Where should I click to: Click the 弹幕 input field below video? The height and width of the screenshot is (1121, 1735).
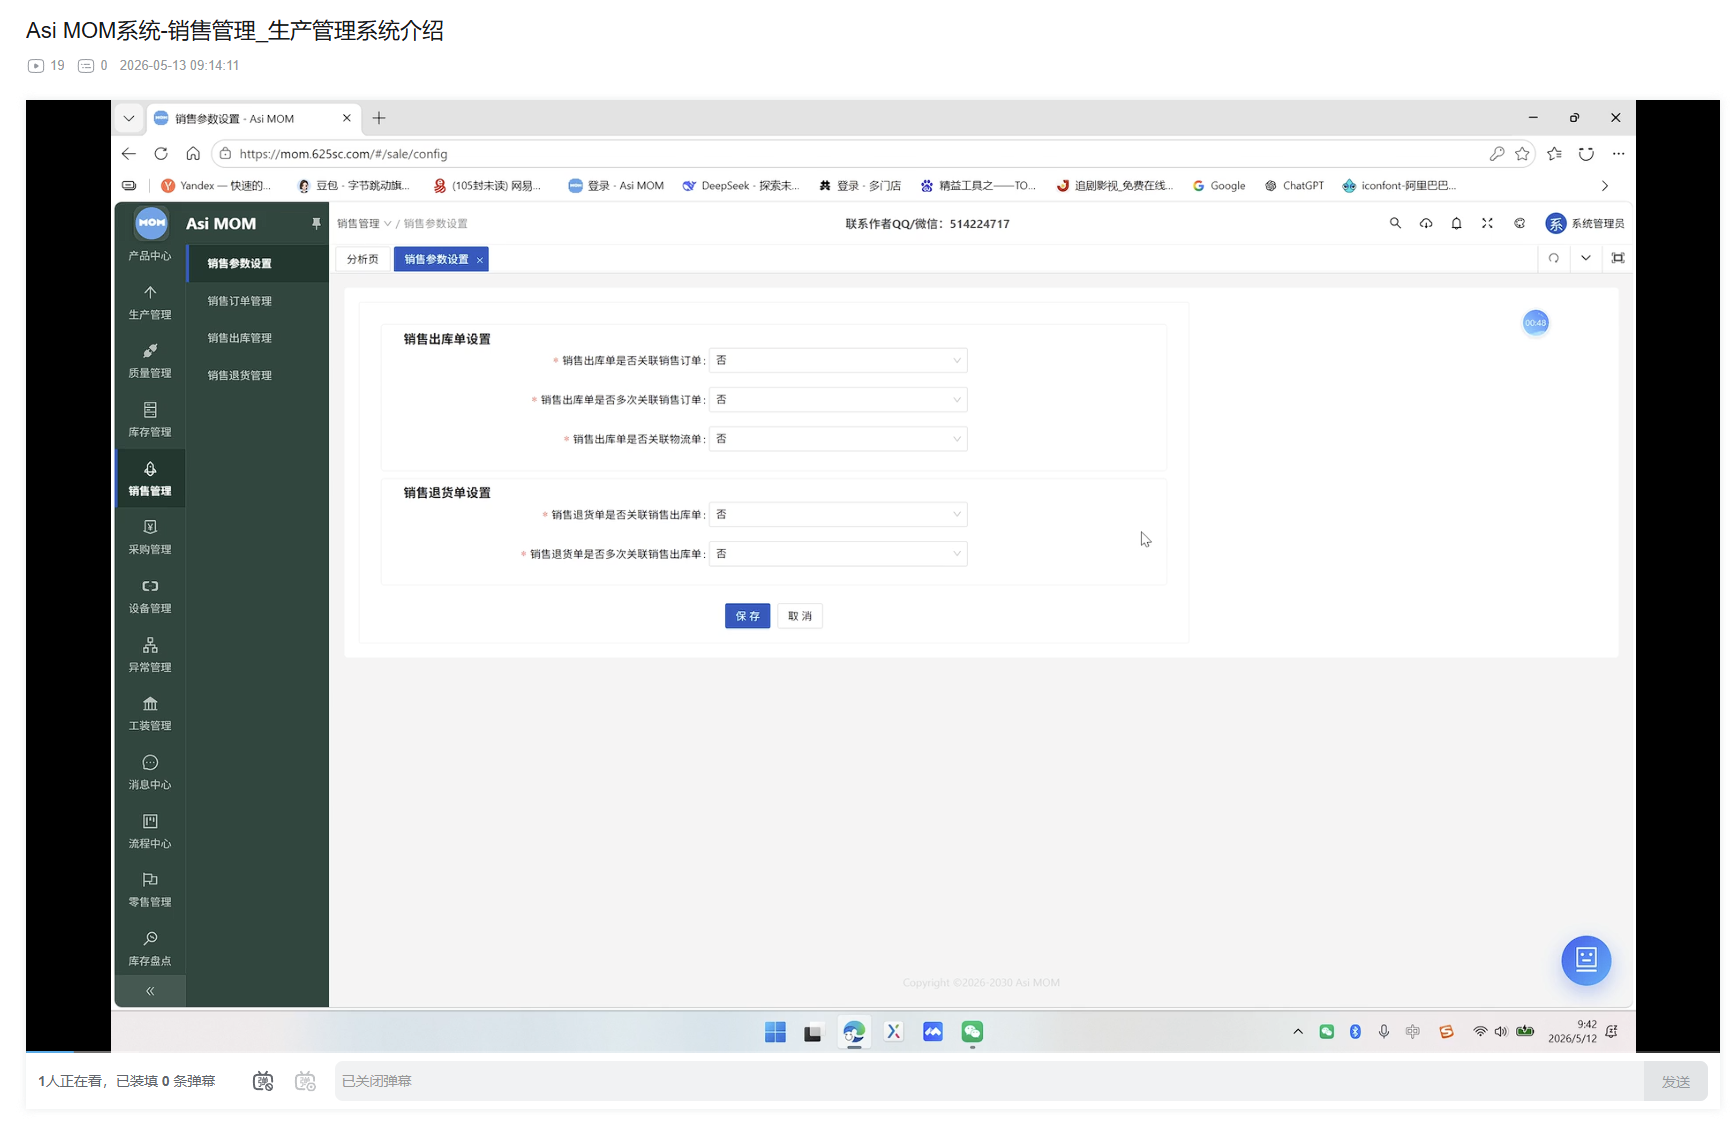click(989, 1081)
